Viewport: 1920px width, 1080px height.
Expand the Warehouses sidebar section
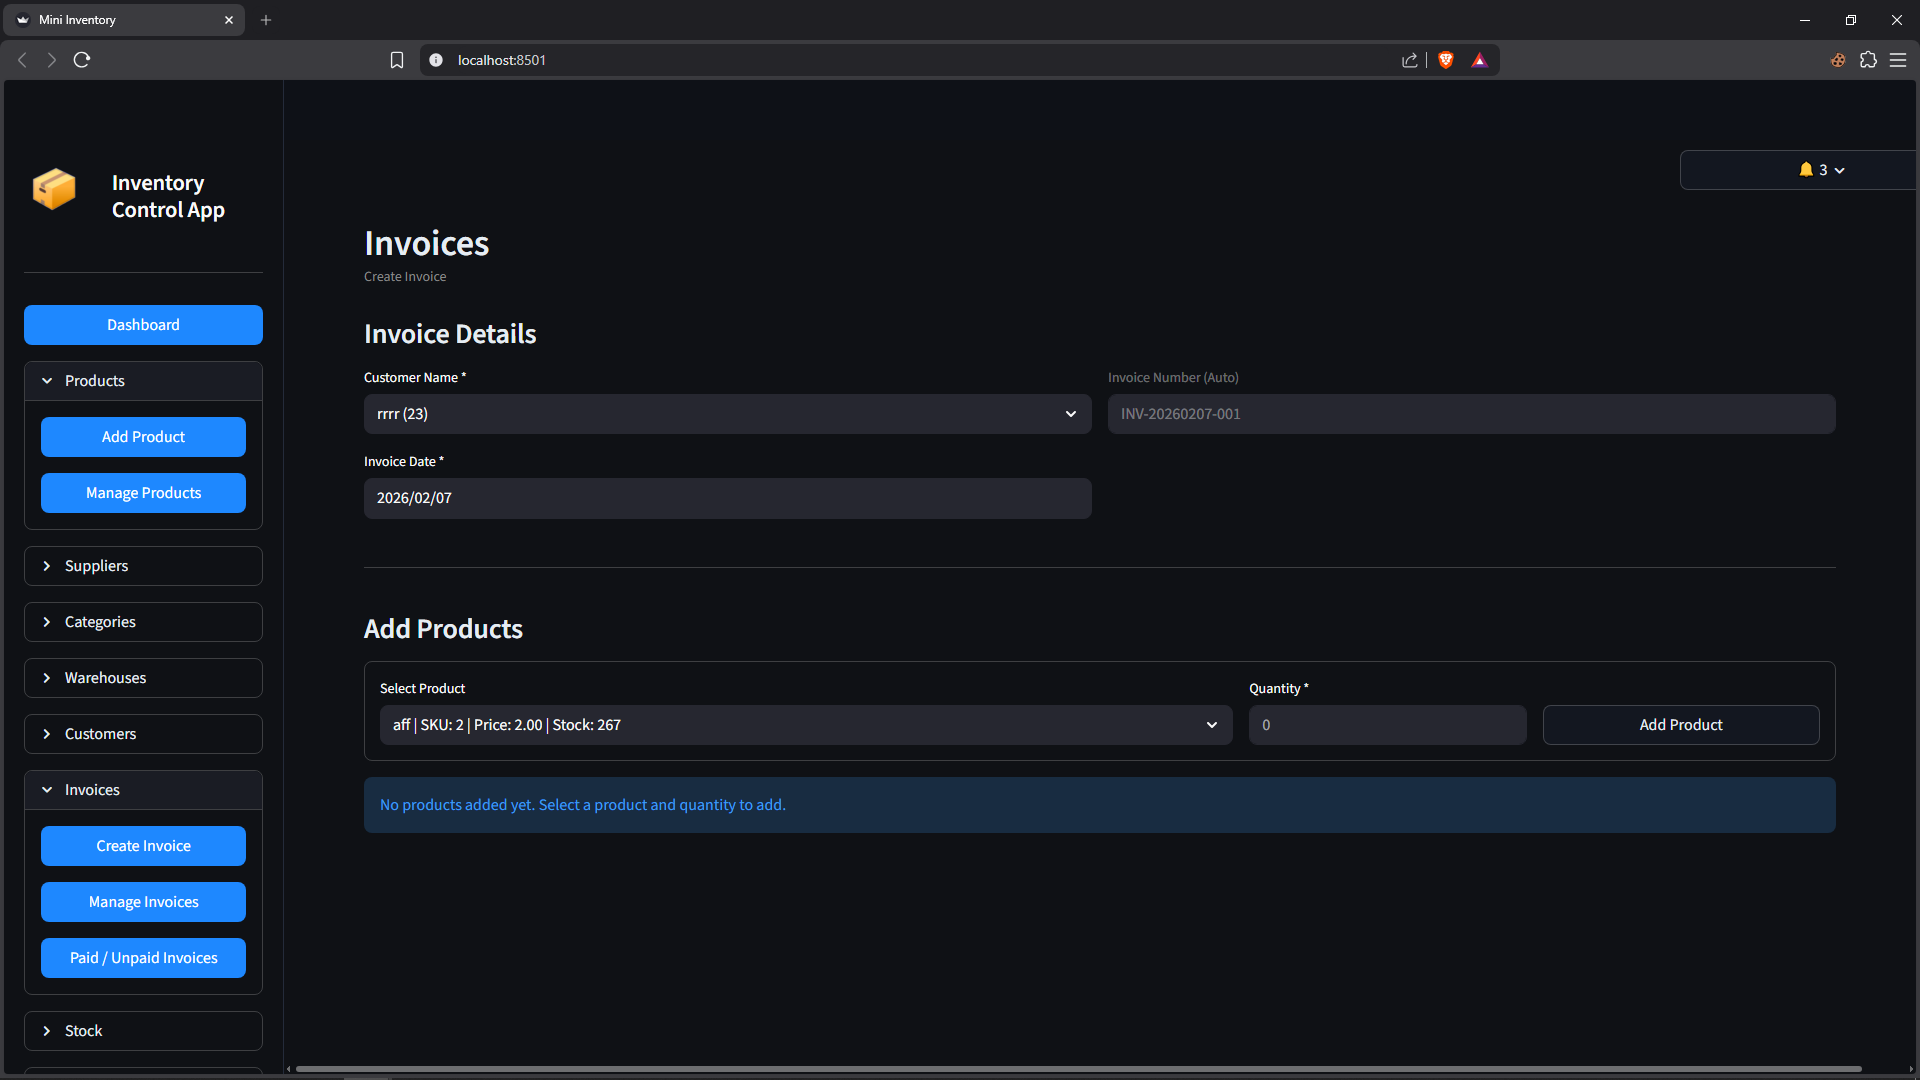(x=143, y=678)
